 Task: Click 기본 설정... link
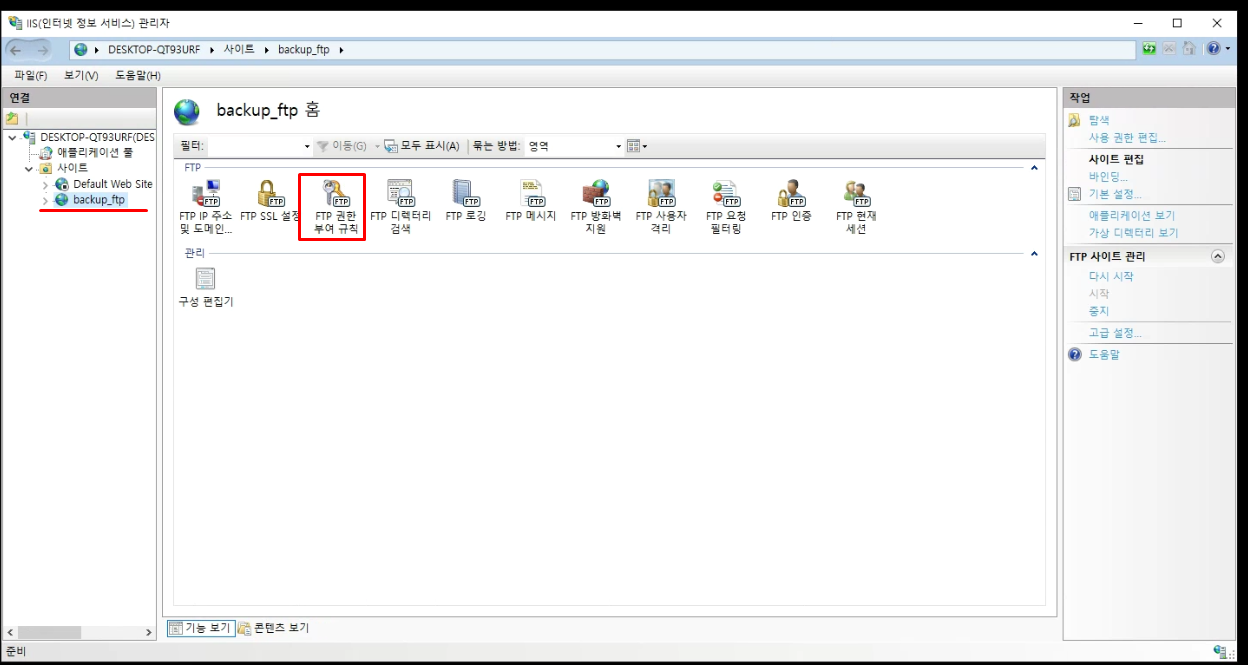tap(1115, 194)
